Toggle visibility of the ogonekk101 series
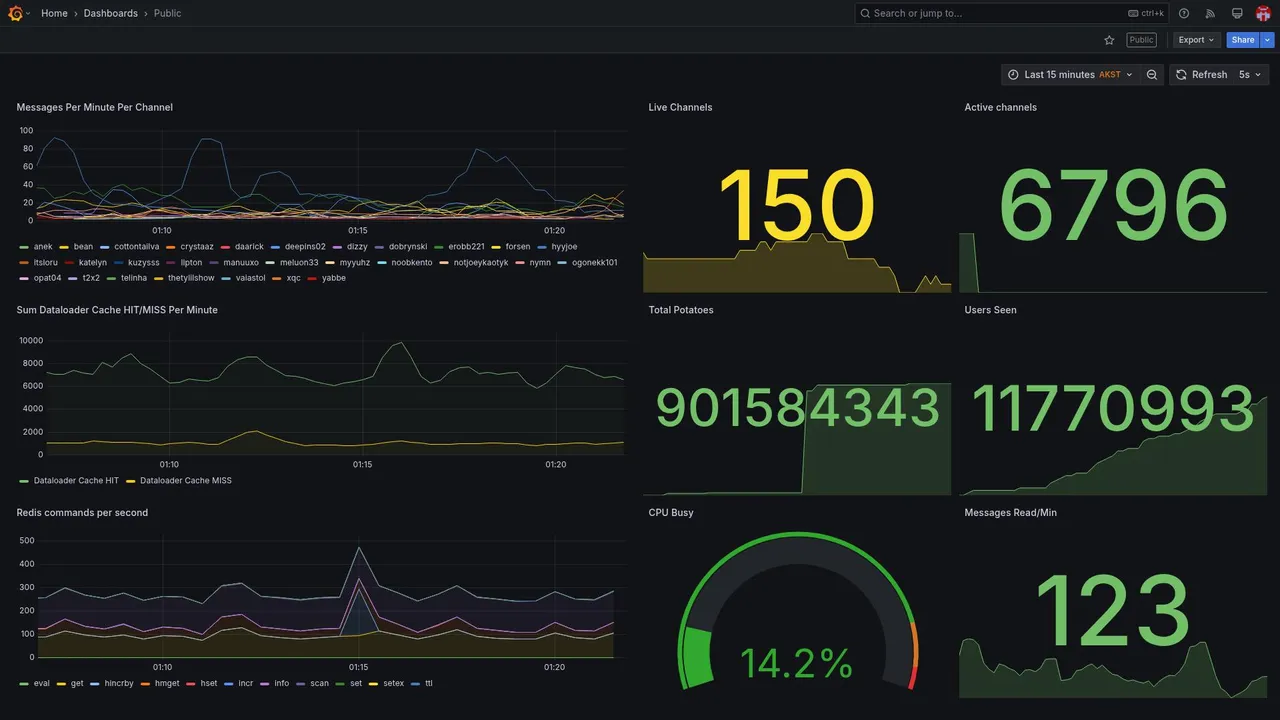 pos(594,263)
